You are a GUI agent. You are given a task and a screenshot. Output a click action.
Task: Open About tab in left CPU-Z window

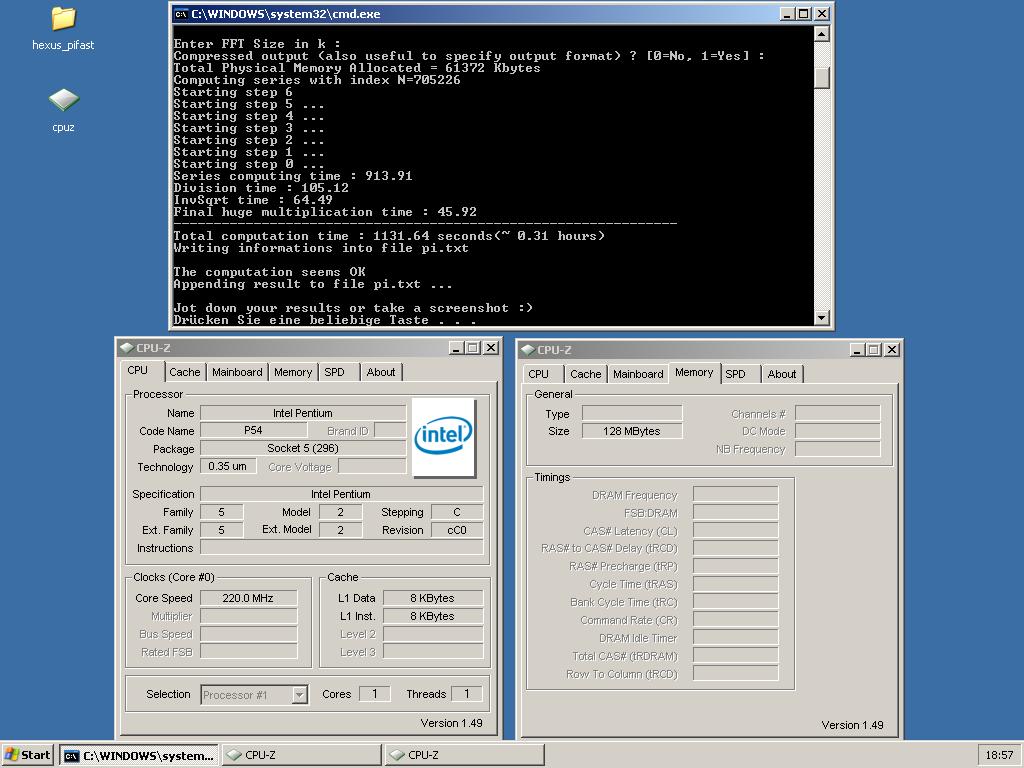click(x=381, y=372)
